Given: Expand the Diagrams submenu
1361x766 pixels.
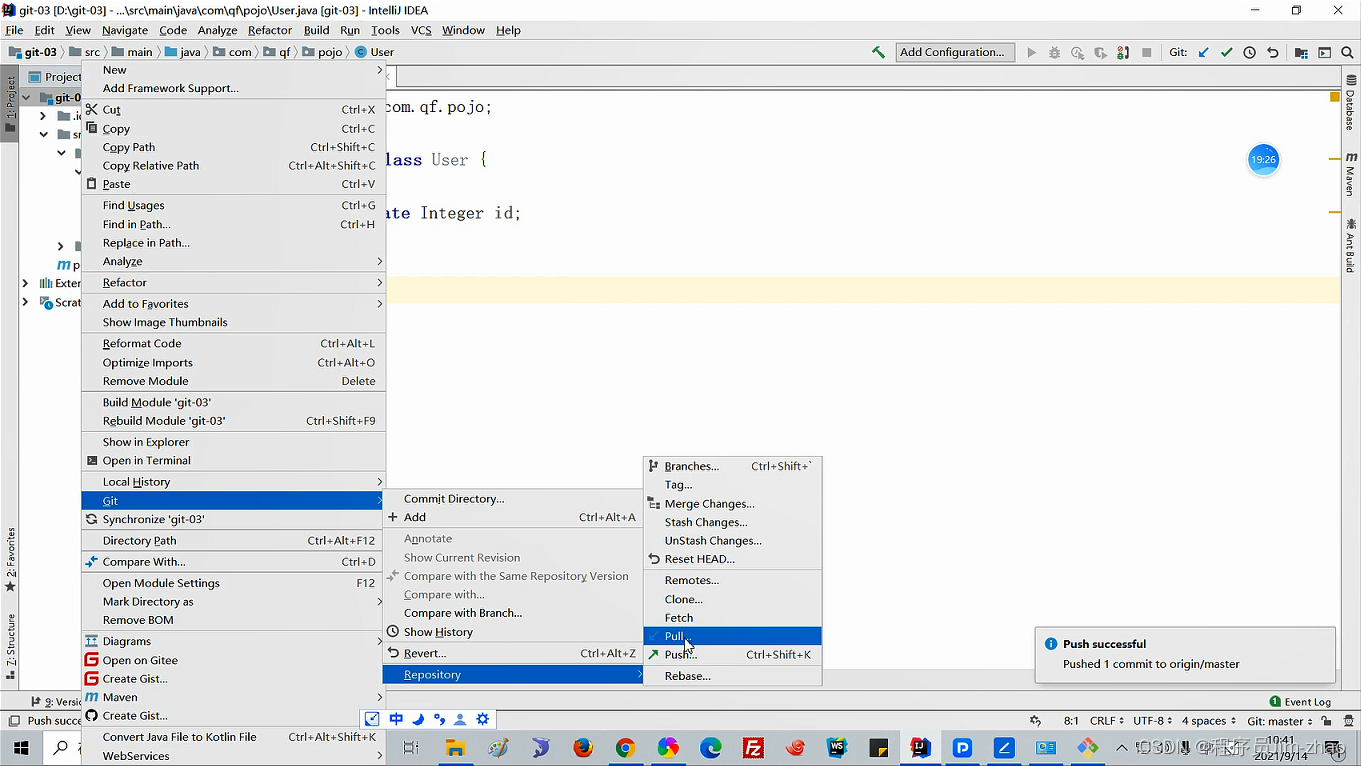Looking at the screenshot, I should pyautogui.click(x=233, y=641).
